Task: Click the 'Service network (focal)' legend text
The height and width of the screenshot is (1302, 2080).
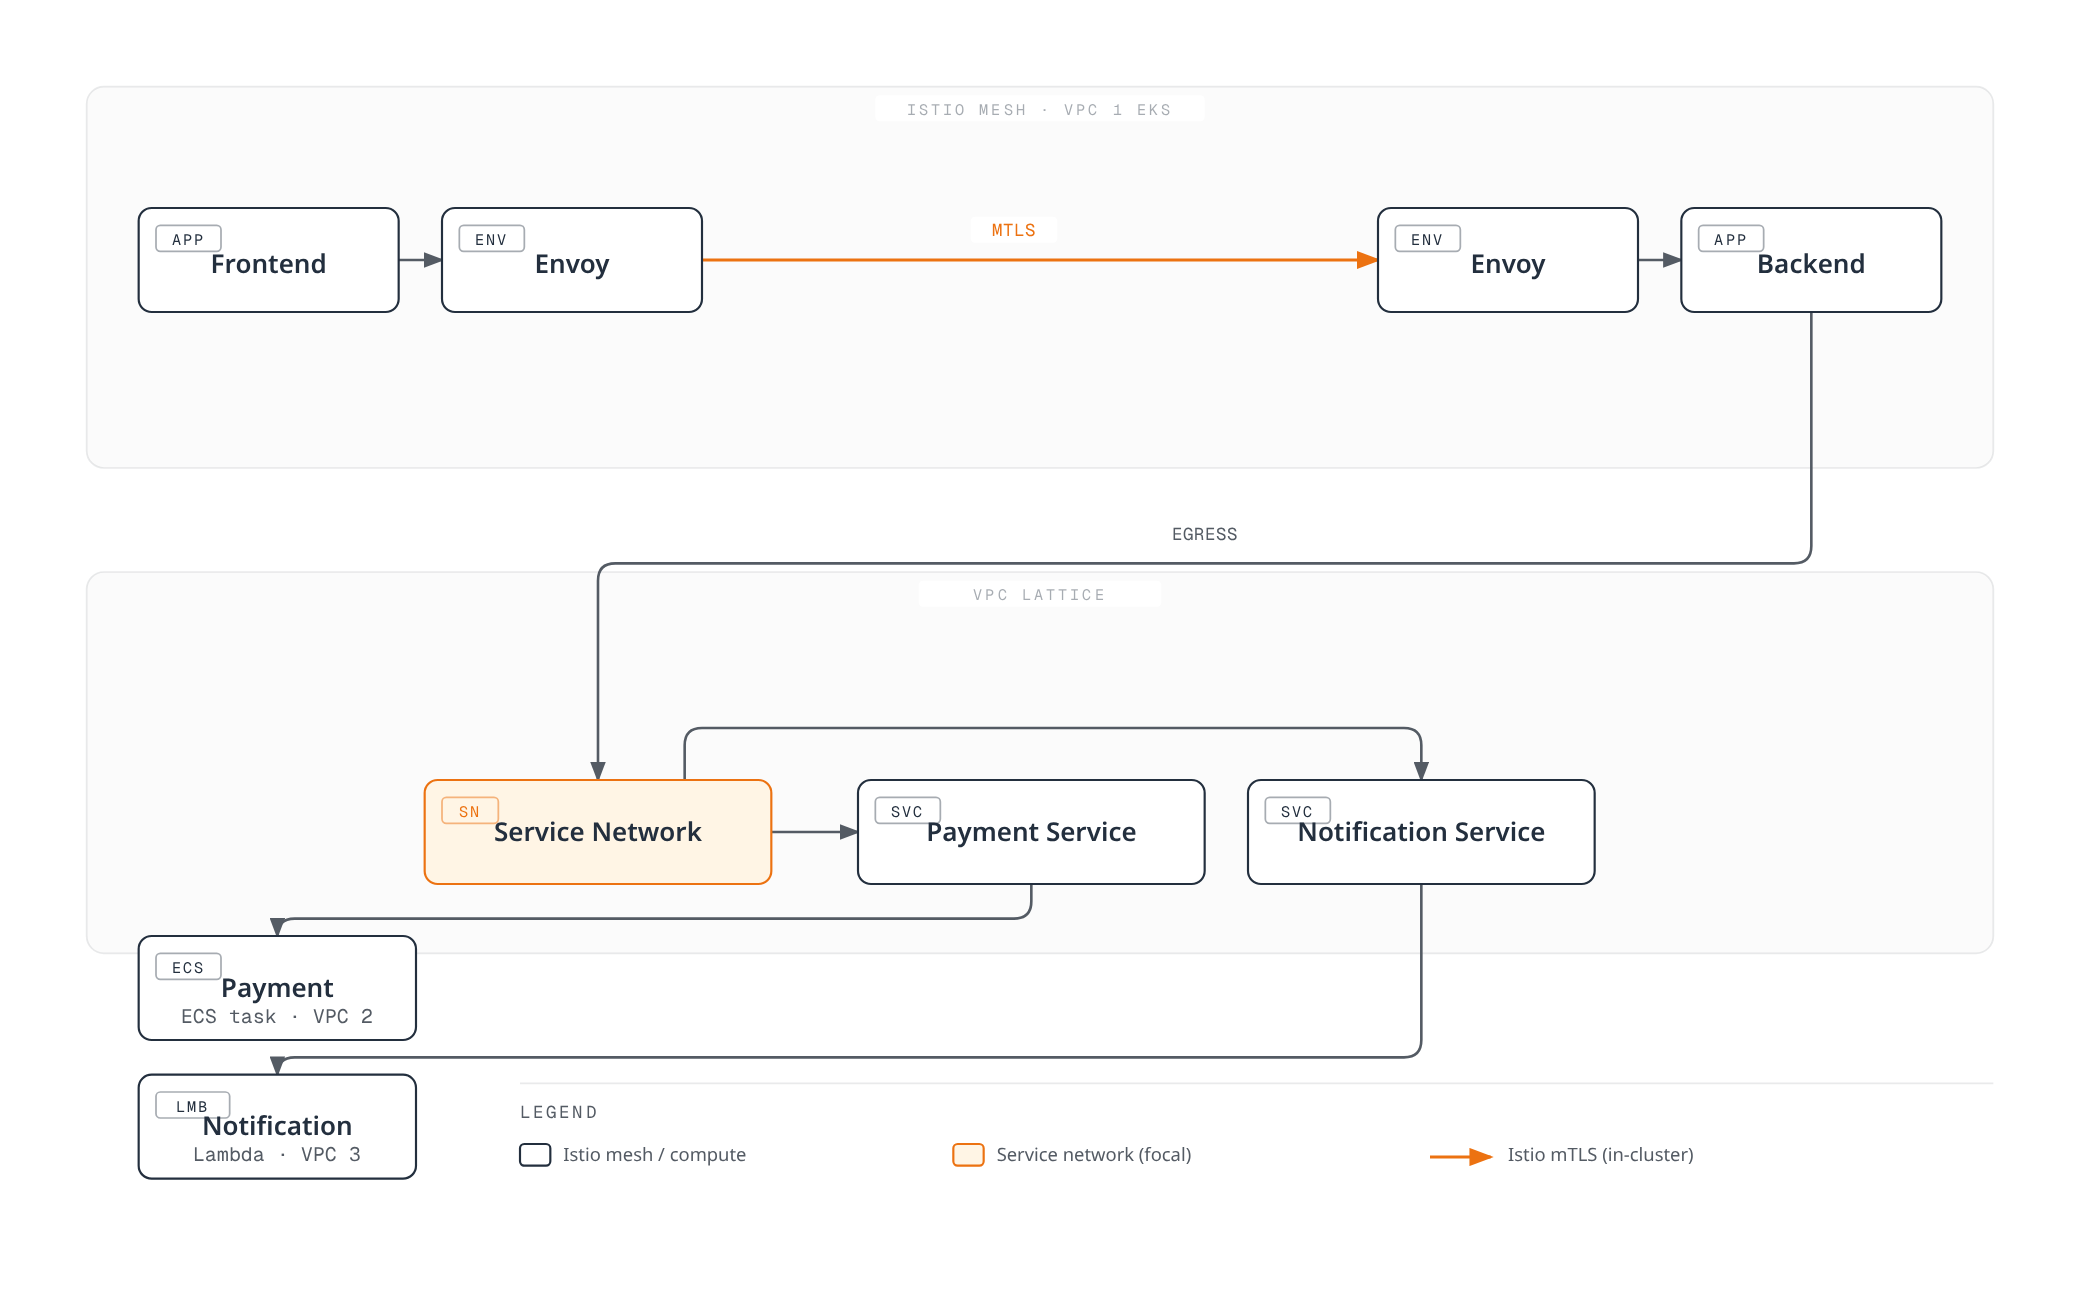Action: pyautogui.click(x=1094, y=1154)
